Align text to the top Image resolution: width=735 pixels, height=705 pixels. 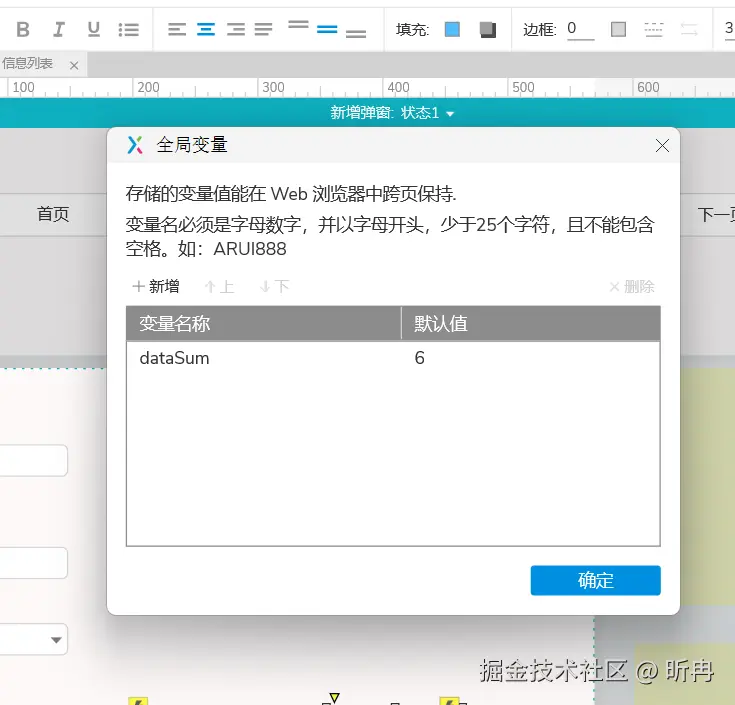pos(298,24)
